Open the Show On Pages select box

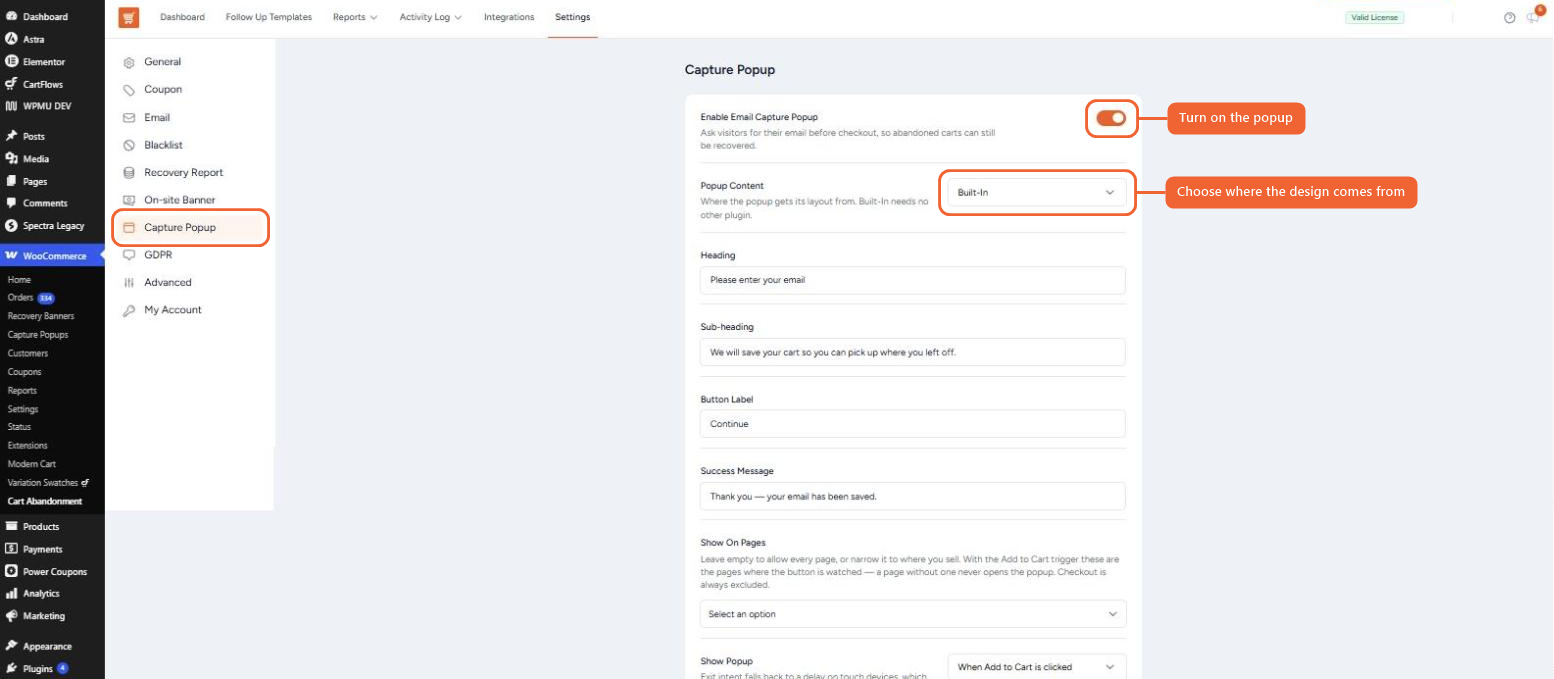pyautogui.click(x=913, y=613)
